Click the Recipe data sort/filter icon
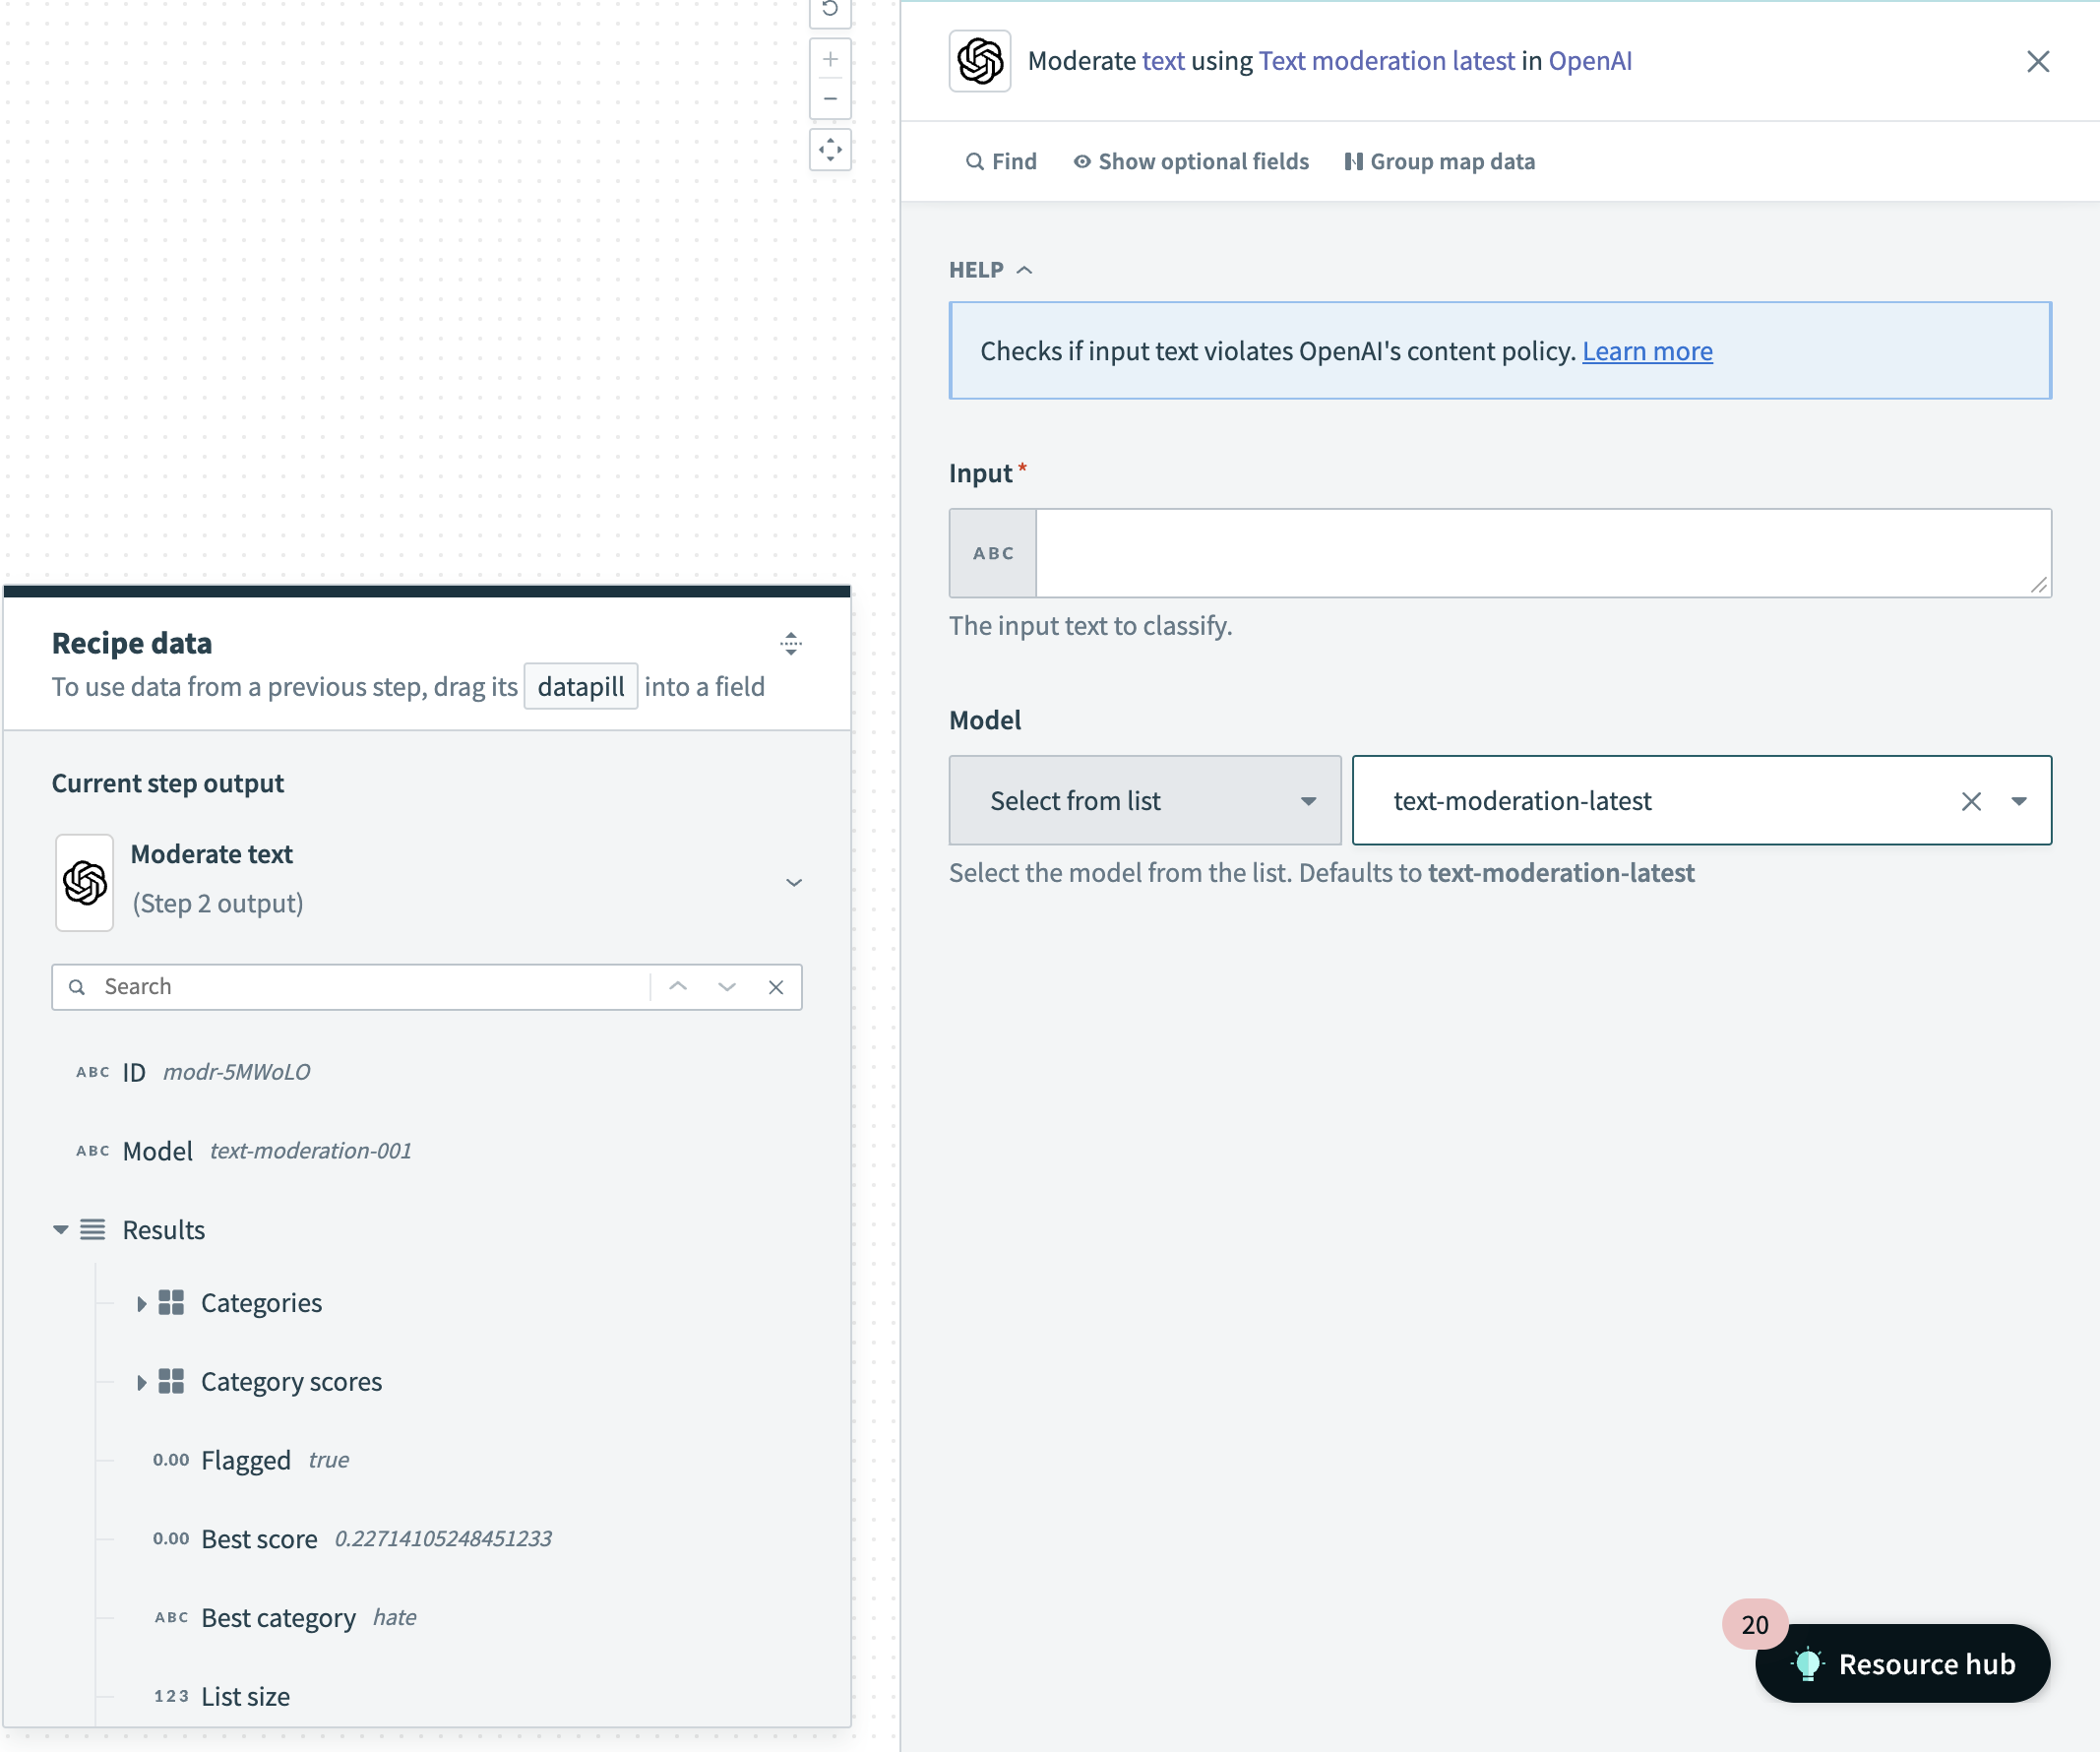 (x=788, y=644)
